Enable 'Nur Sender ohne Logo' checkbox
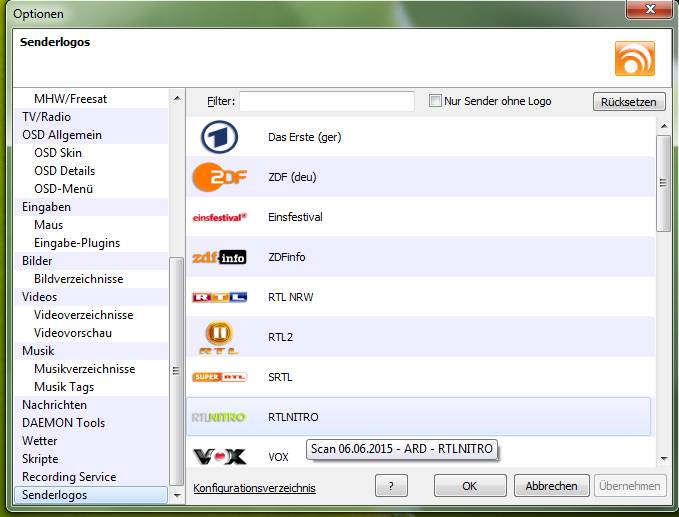This screenshot has width=679, height=517. [x=435, y=101]
